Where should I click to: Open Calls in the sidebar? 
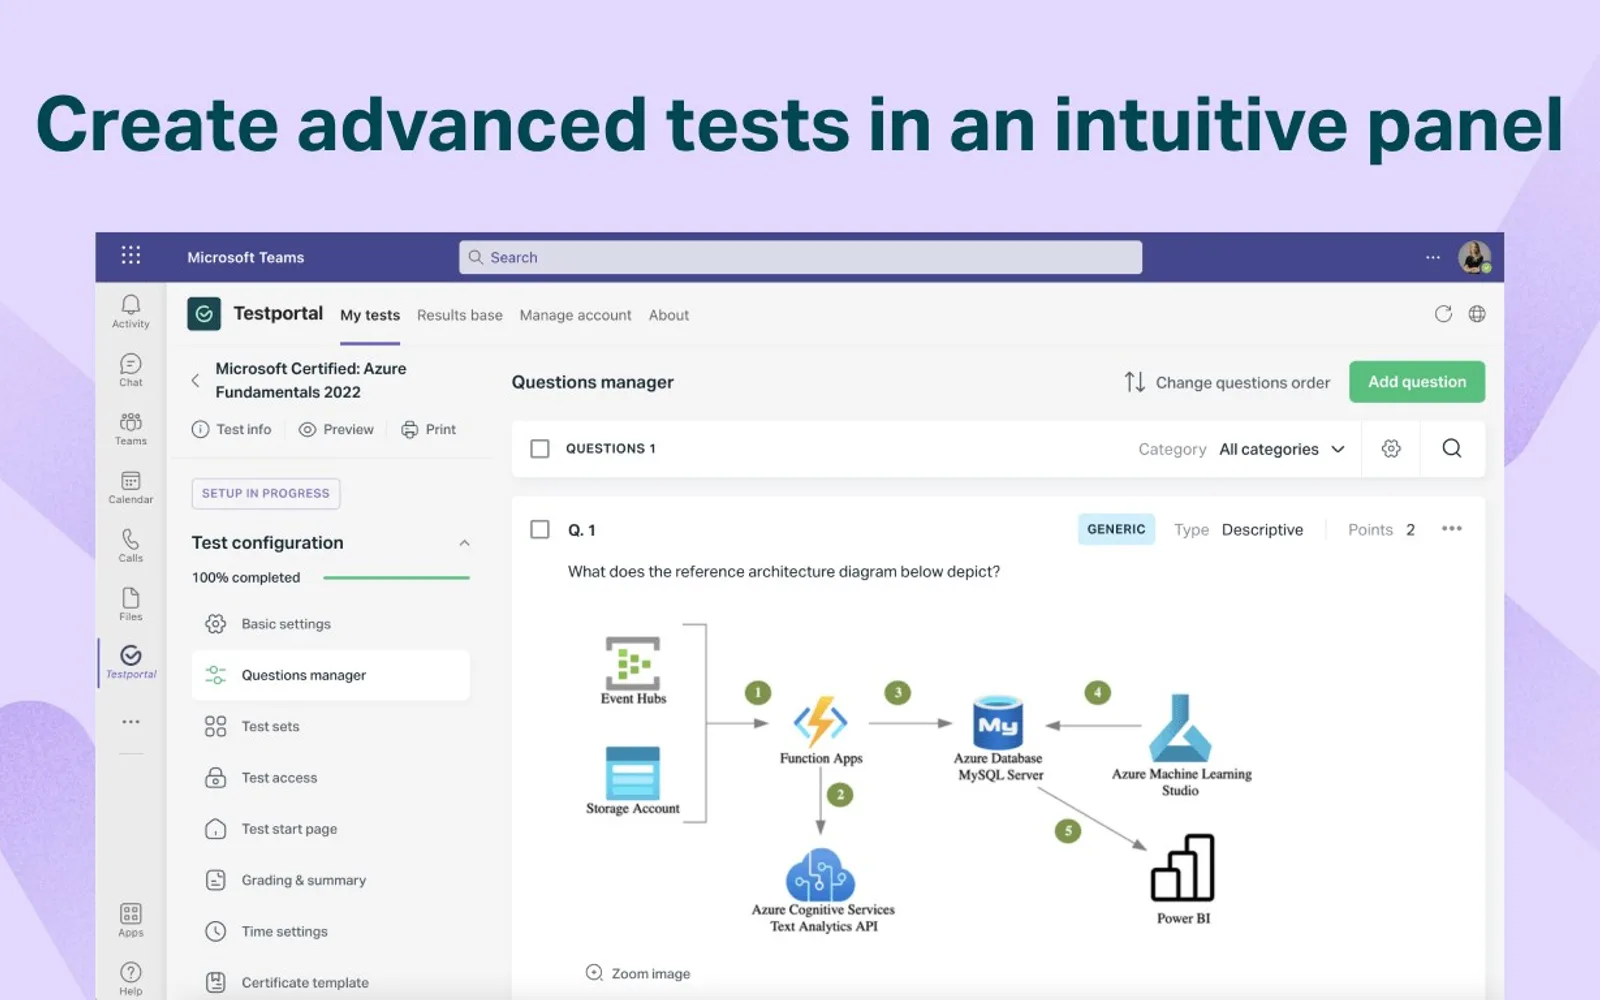[131, 545]
